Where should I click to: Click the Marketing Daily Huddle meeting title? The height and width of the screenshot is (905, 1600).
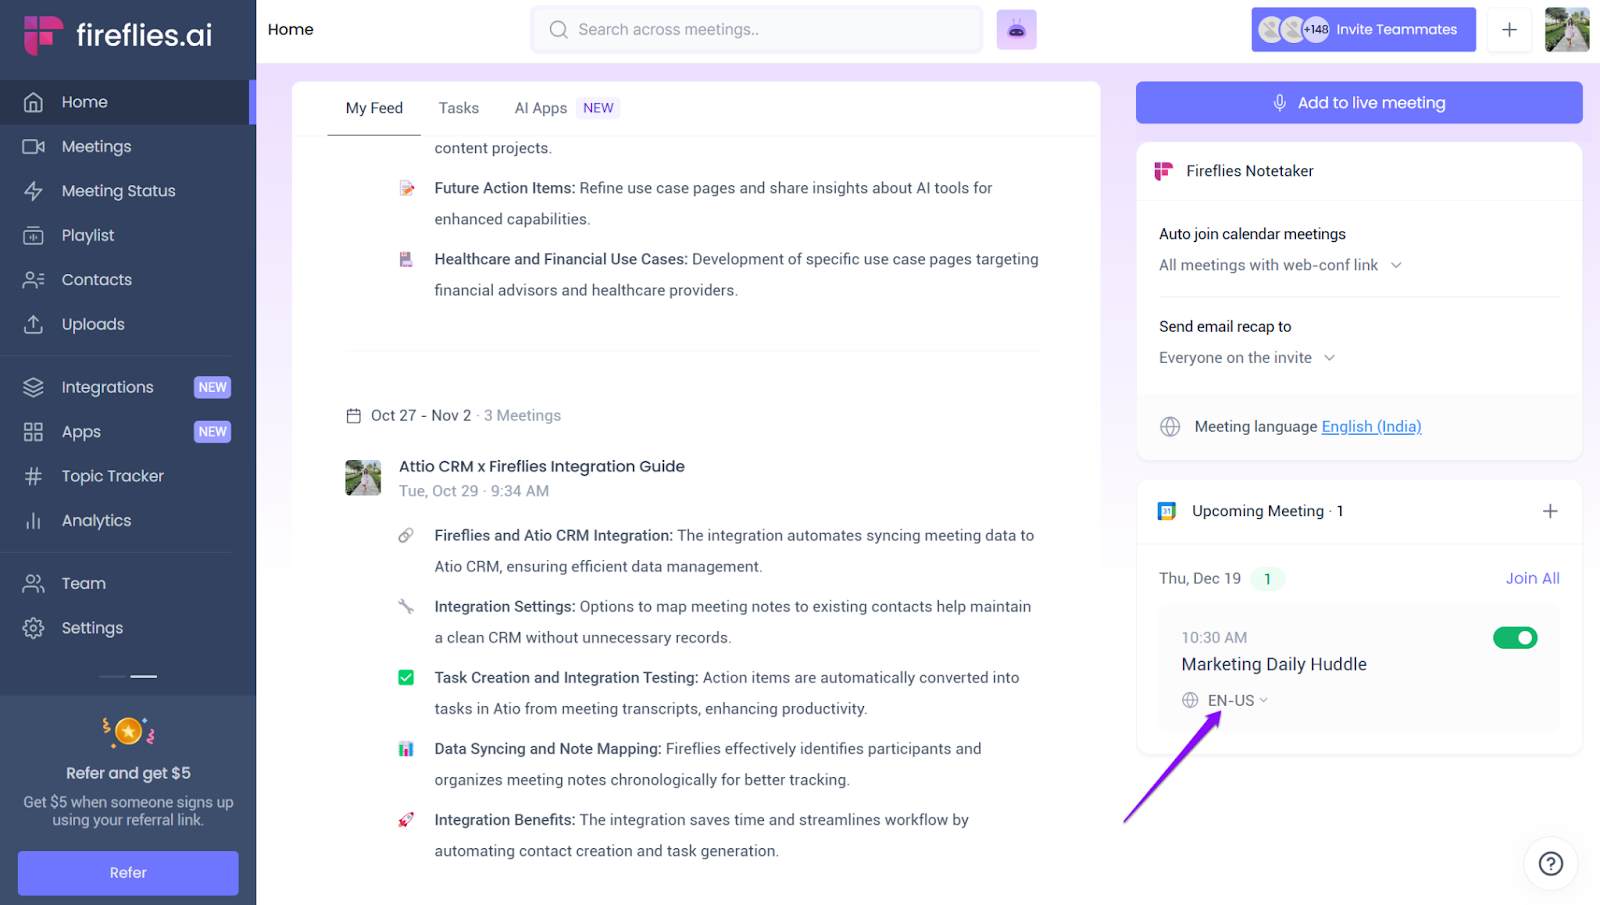coord(1273,664)
